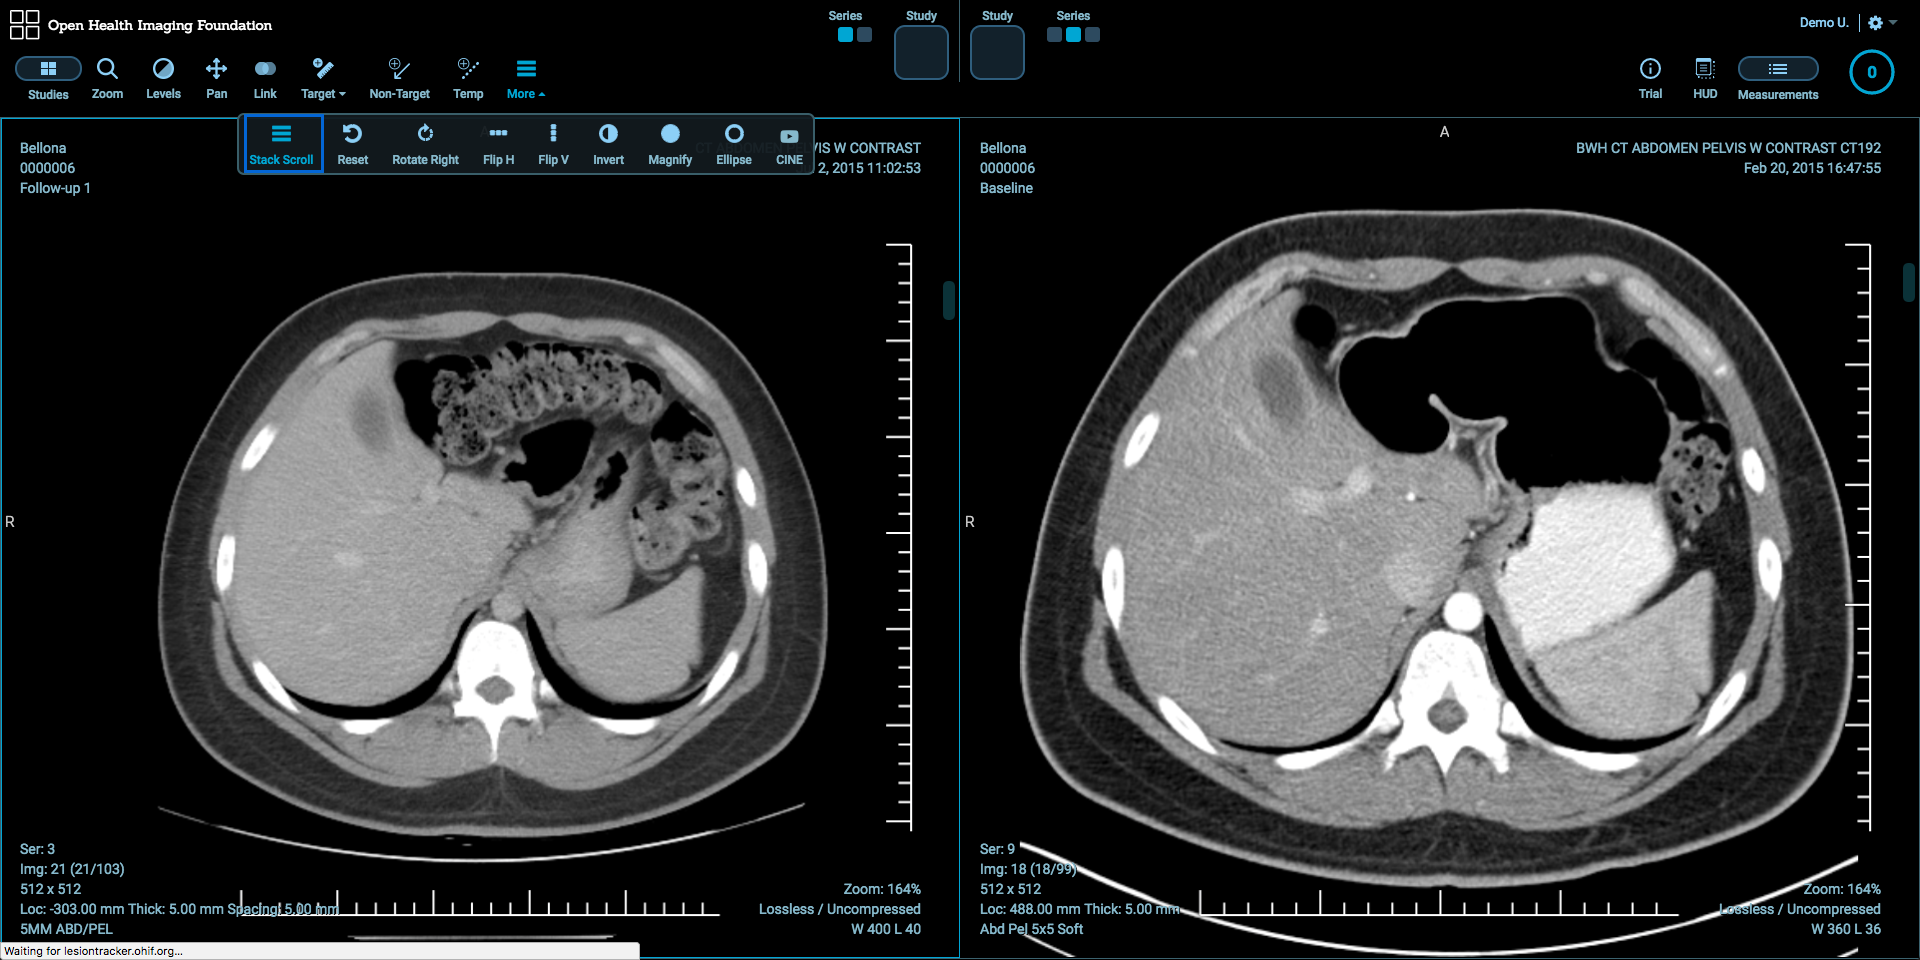Select the Magnify tool

pos(669,144)
